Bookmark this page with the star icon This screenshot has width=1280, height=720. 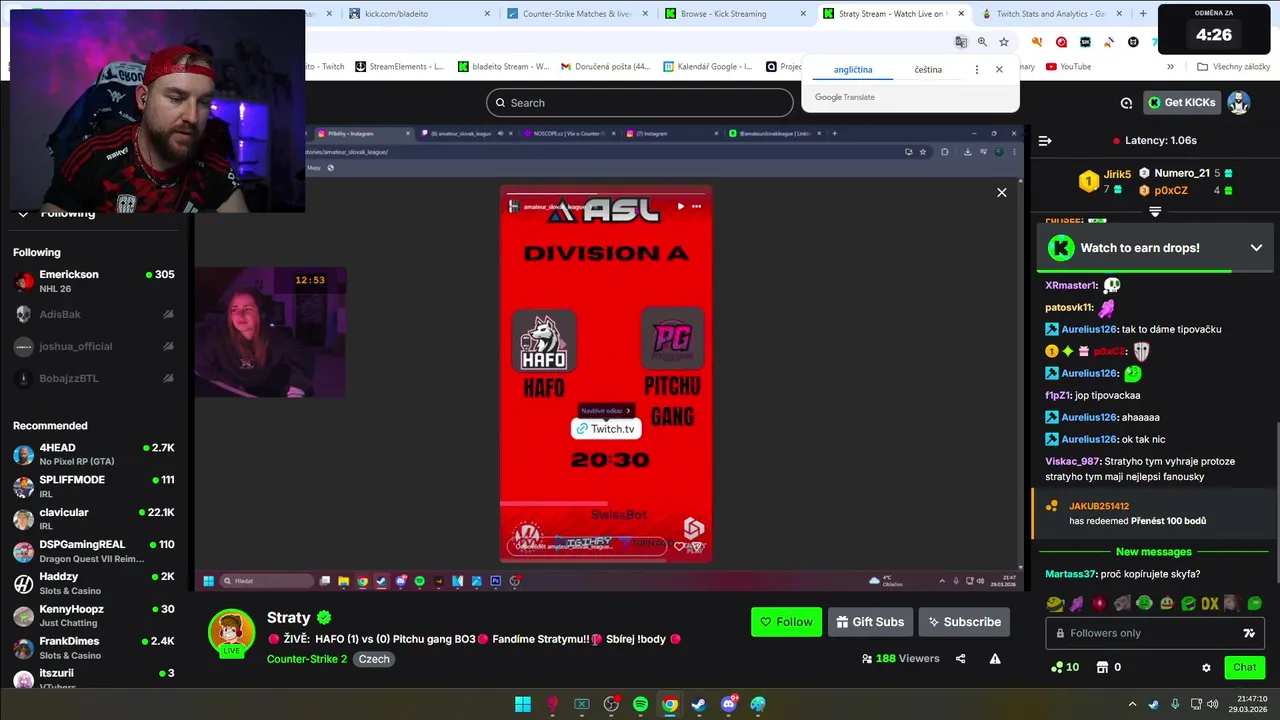1004,42
